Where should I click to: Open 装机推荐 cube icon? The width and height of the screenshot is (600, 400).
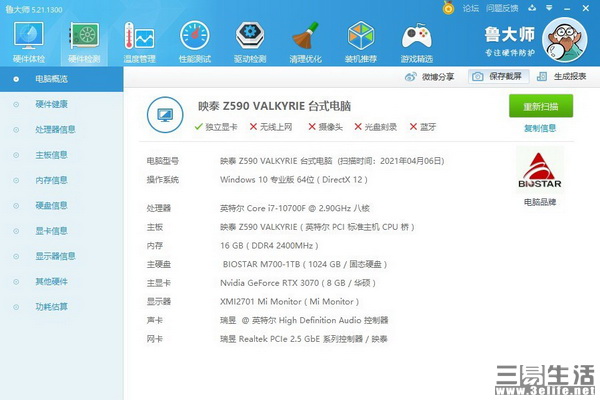[360, 42]
